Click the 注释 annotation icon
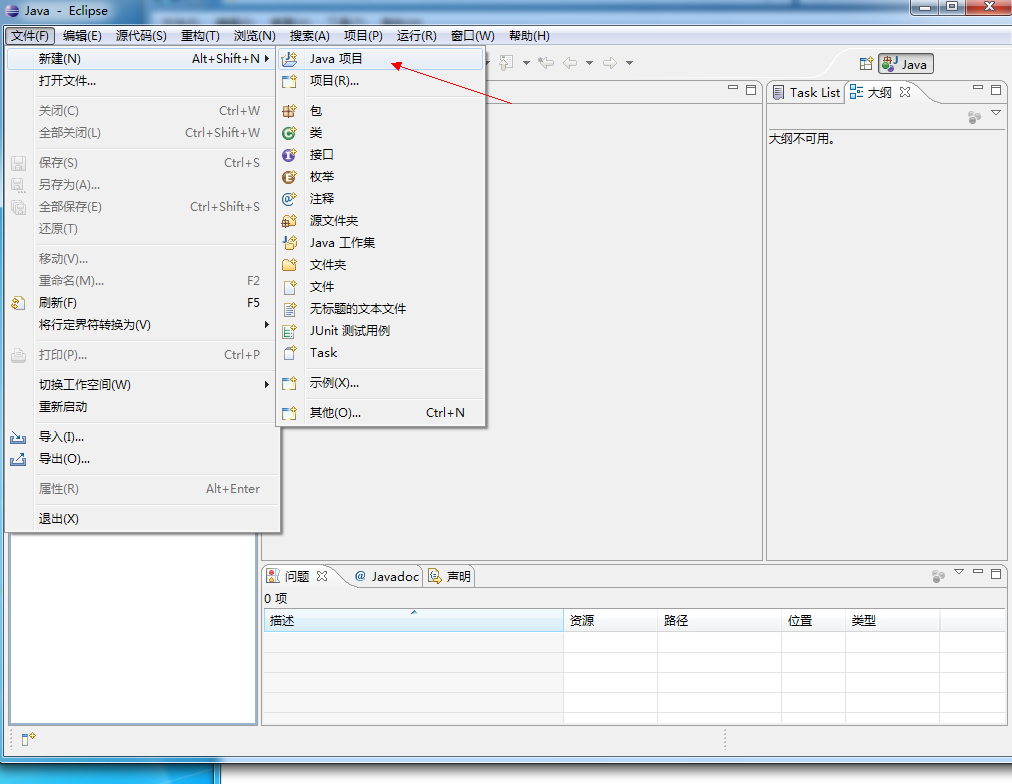The width and height of the screenshot is (1012, 784). pyautogui.click(x=289, y=199)
